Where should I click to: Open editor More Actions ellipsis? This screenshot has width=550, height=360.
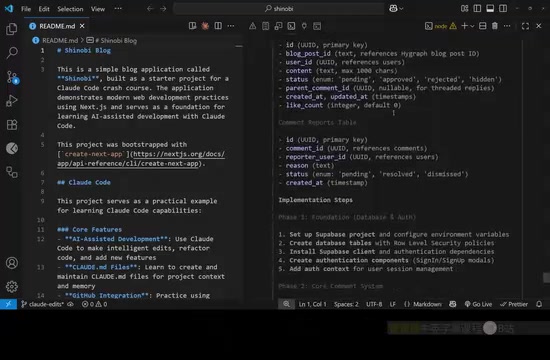pos(231,26)
